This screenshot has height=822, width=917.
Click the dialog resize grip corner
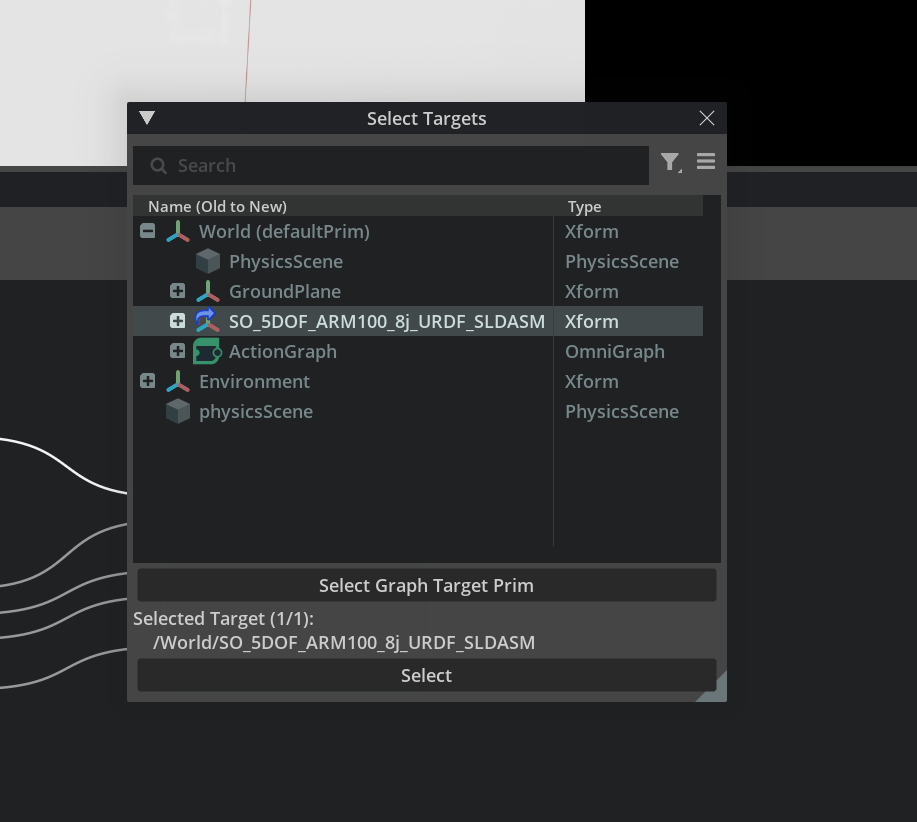pyautogui.click(x=714, y=689)
